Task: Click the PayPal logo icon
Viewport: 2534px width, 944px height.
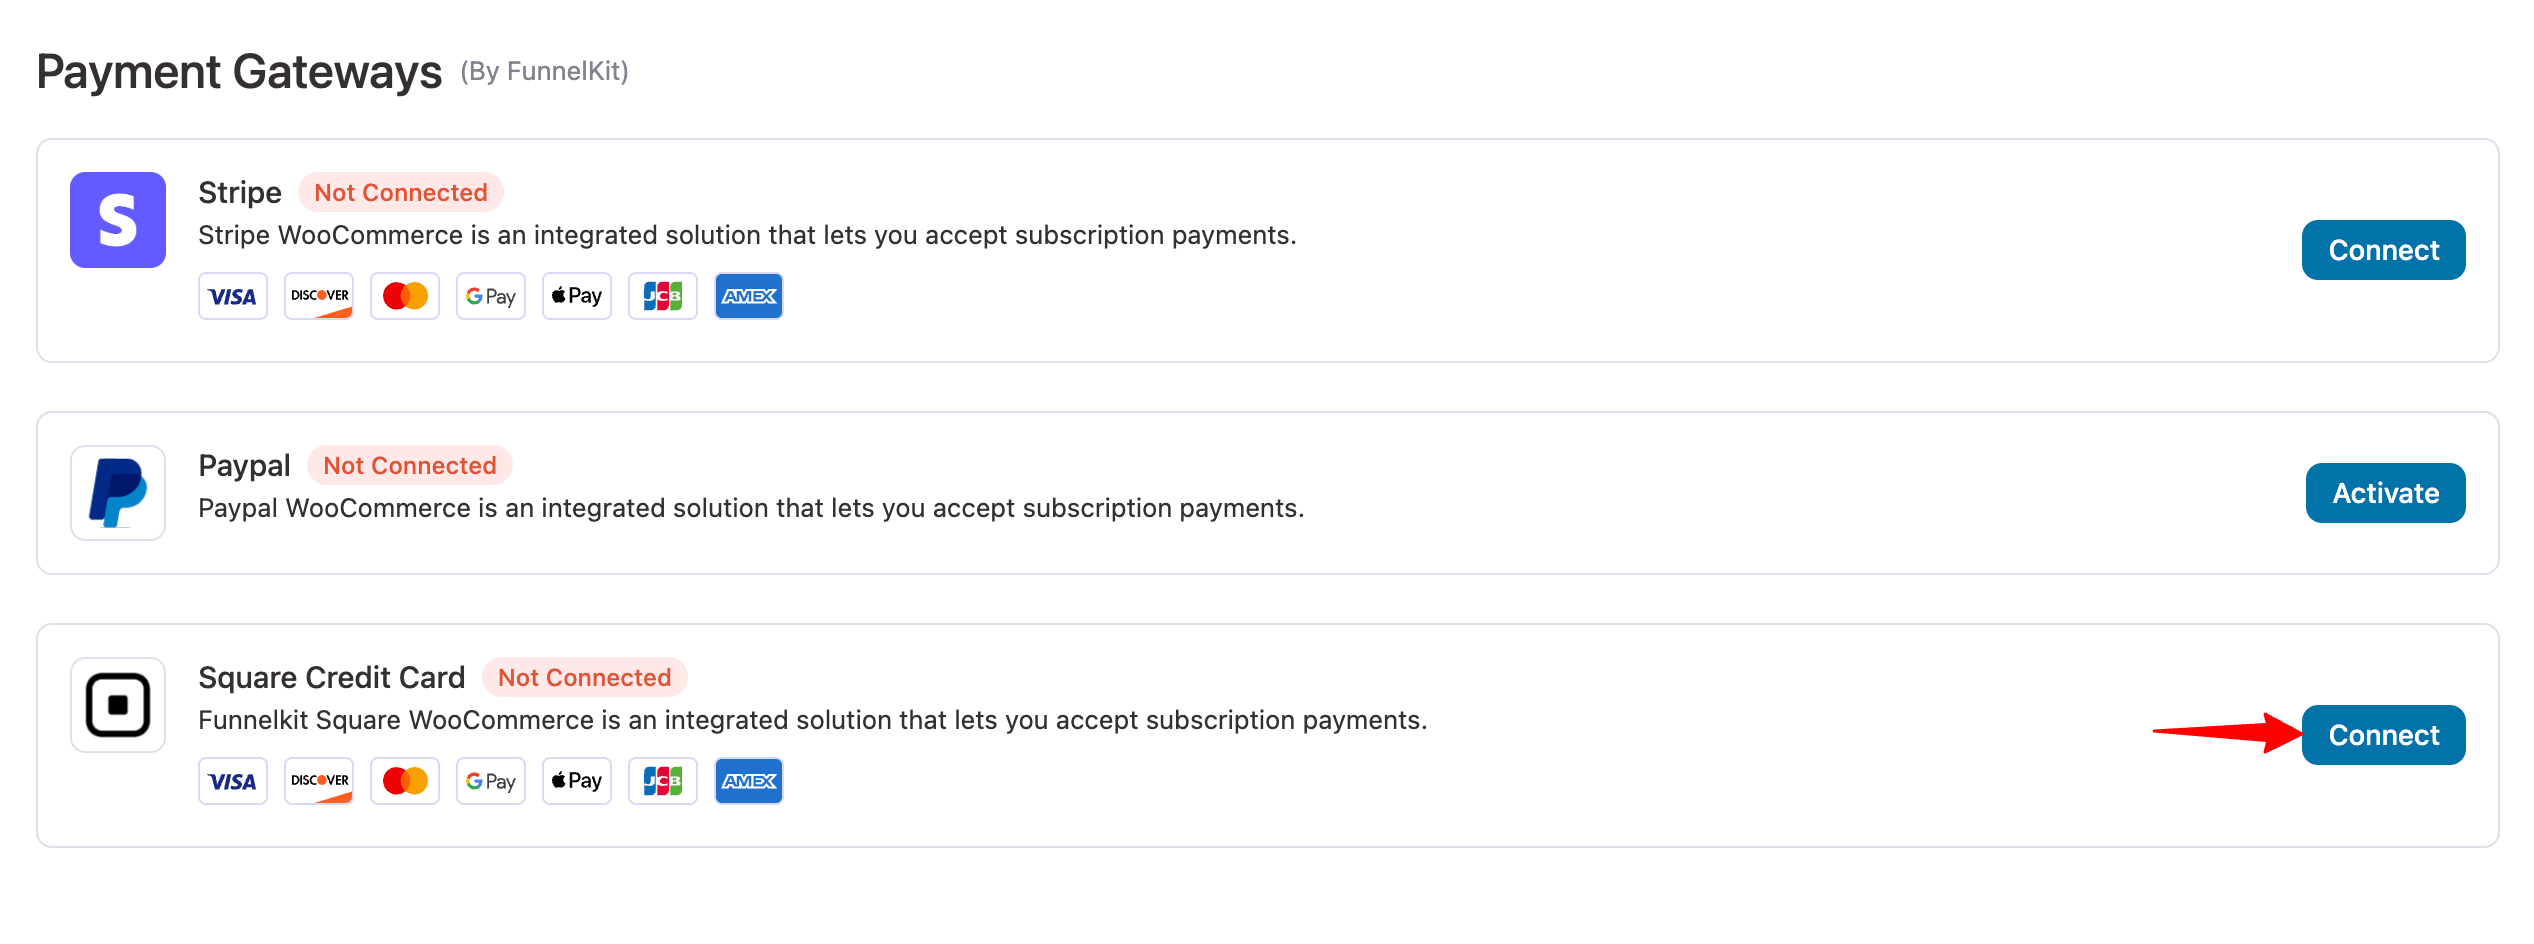Action: click(118, 493)
